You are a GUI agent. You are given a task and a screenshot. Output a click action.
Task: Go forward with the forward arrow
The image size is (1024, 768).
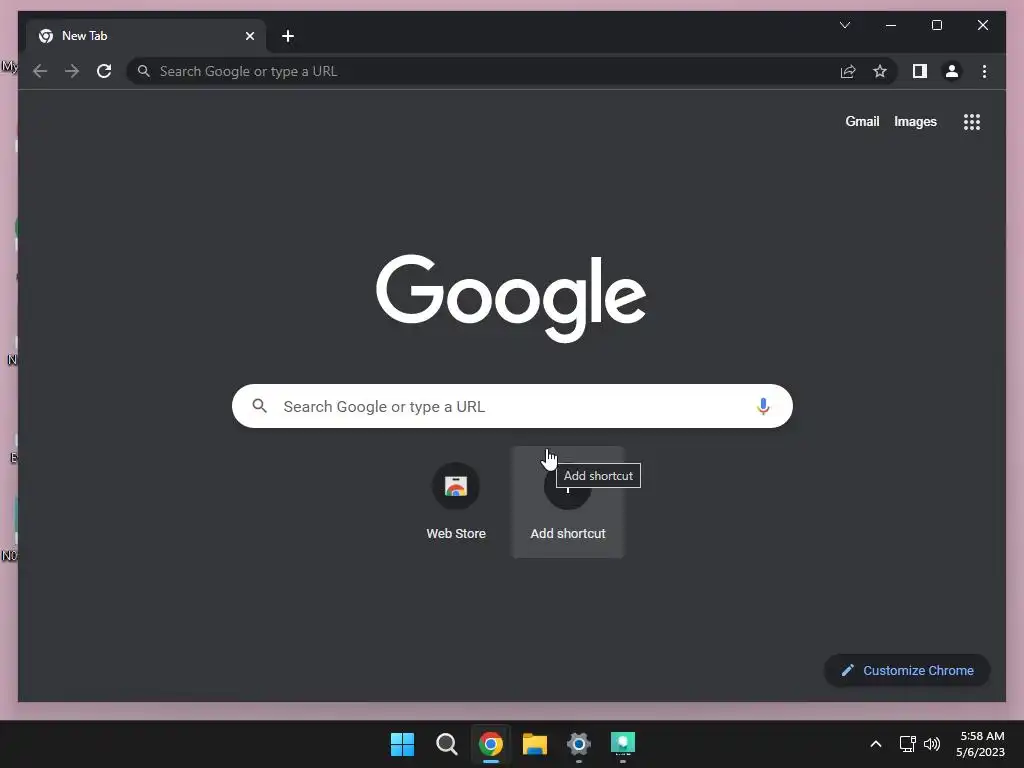click(72, 71)
